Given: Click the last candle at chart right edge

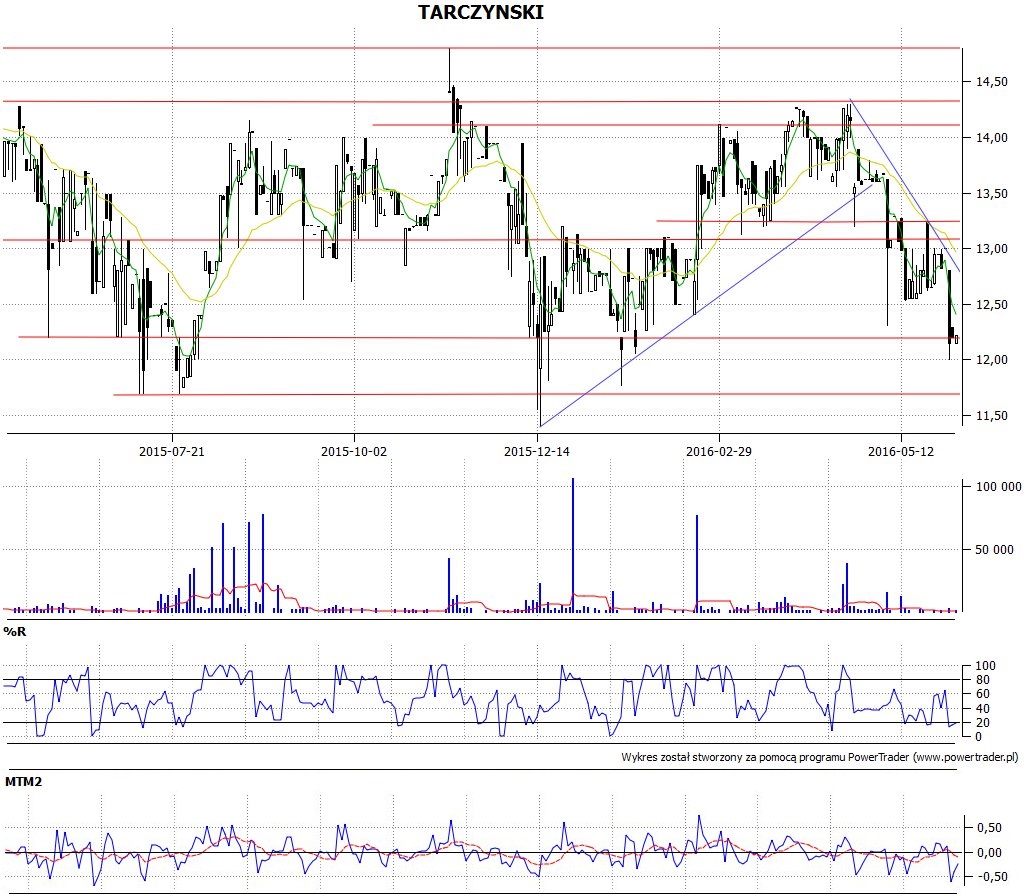Looking at the screenshot, I should (x=957, y=339).
